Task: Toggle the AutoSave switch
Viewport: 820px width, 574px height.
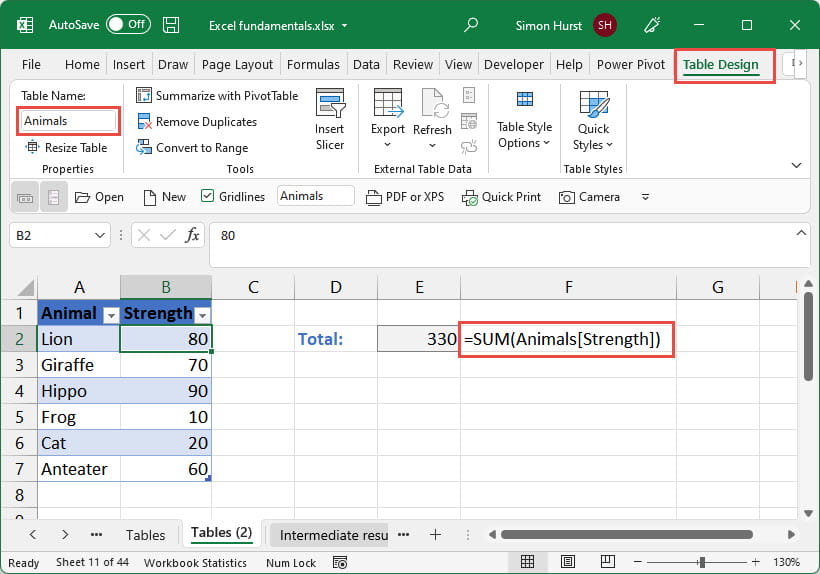Action: pyautogui.click(x=128, y=25)
